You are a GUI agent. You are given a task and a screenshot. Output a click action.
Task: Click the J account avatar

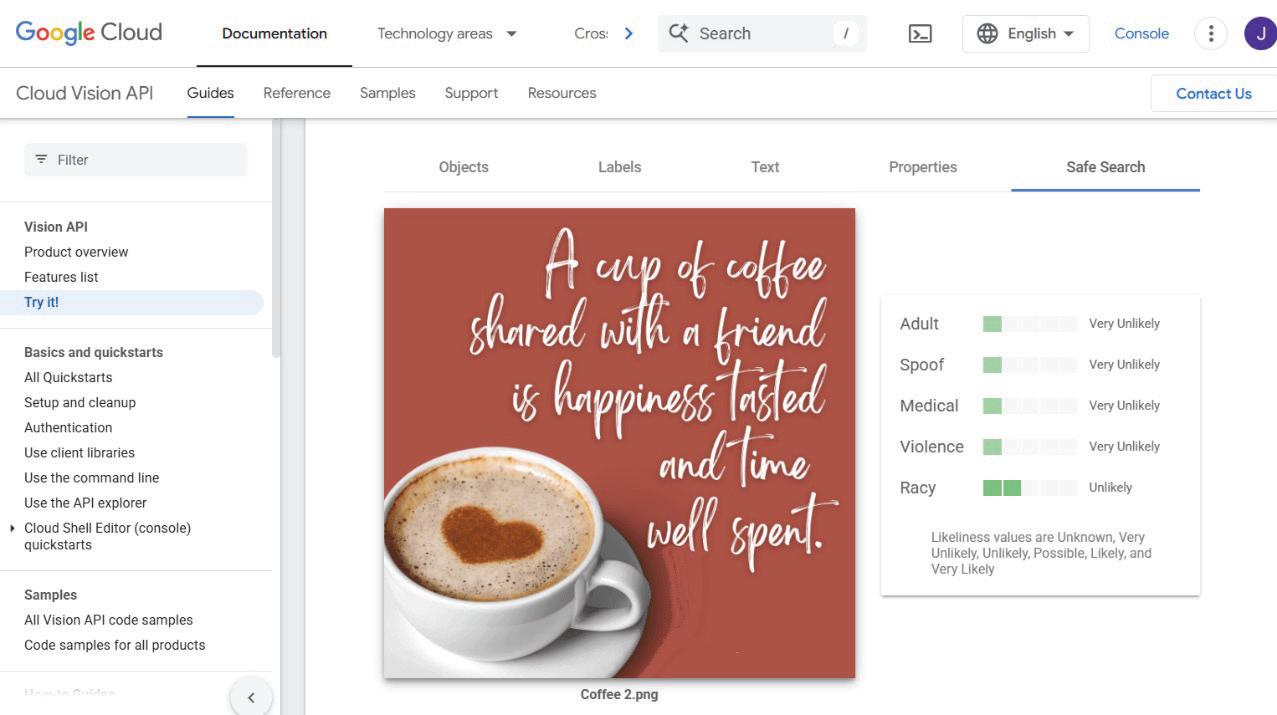pos(1261,33)
